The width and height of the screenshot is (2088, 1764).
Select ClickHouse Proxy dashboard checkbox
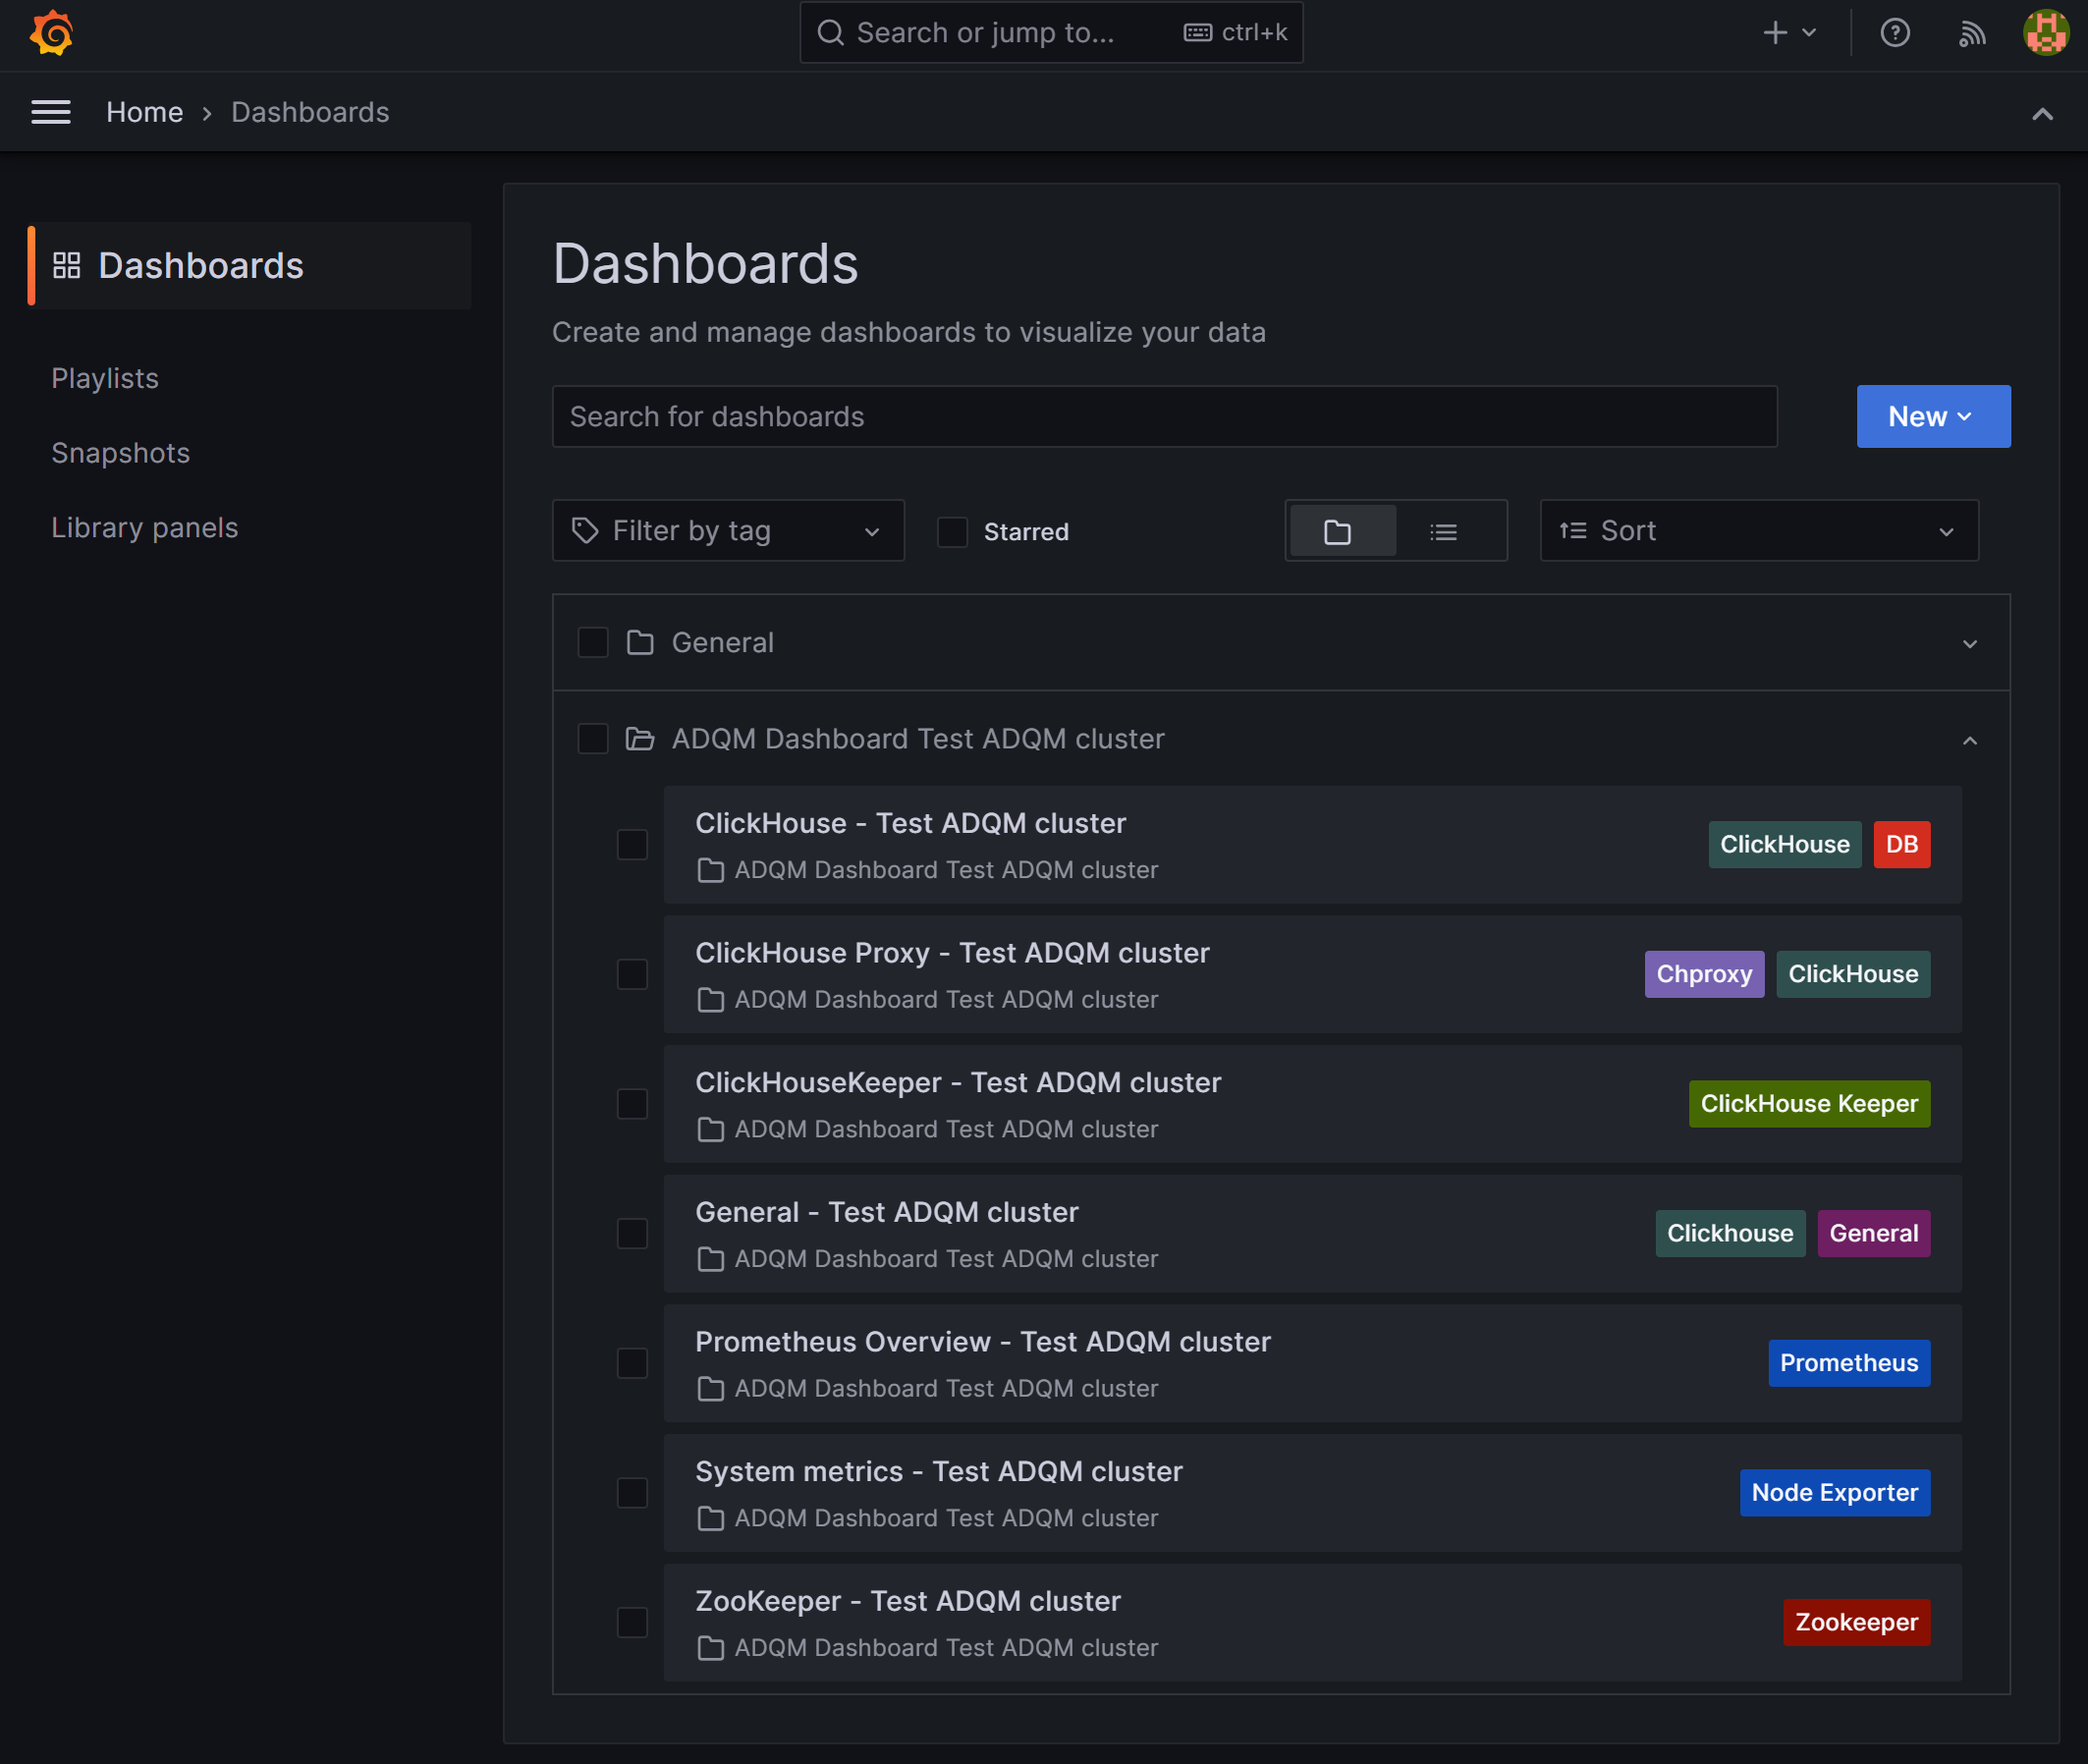point(632,974)
